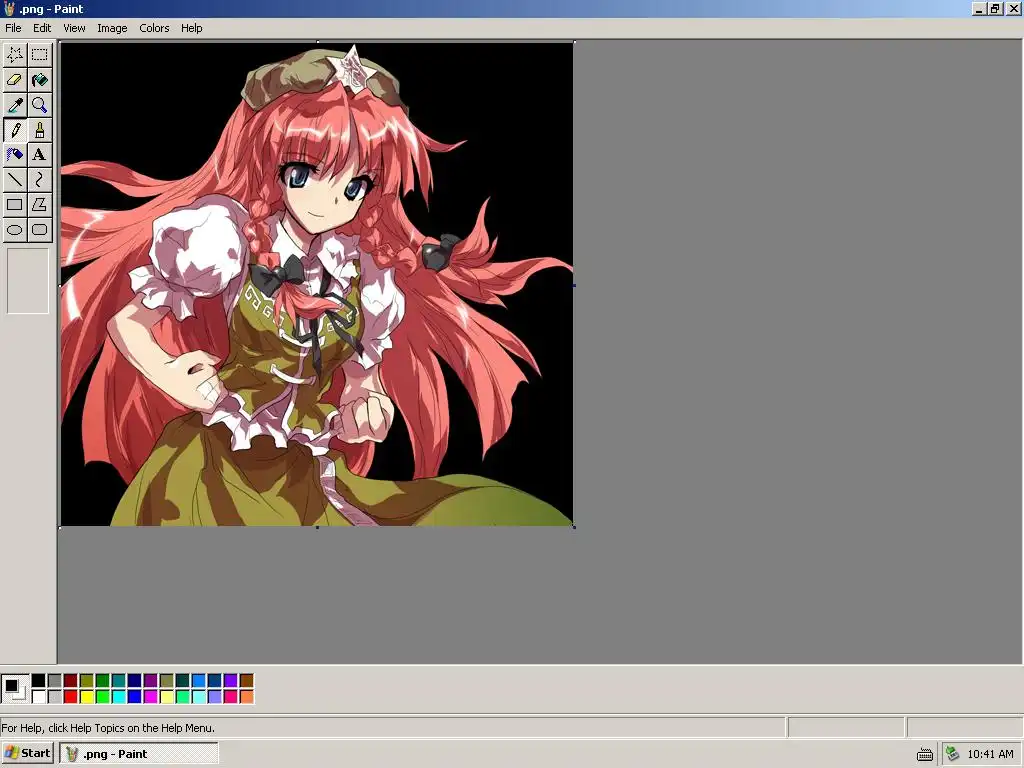Open the Colors menu
Viewport: 1024px width, 768px height.
[x=154, y=28]
